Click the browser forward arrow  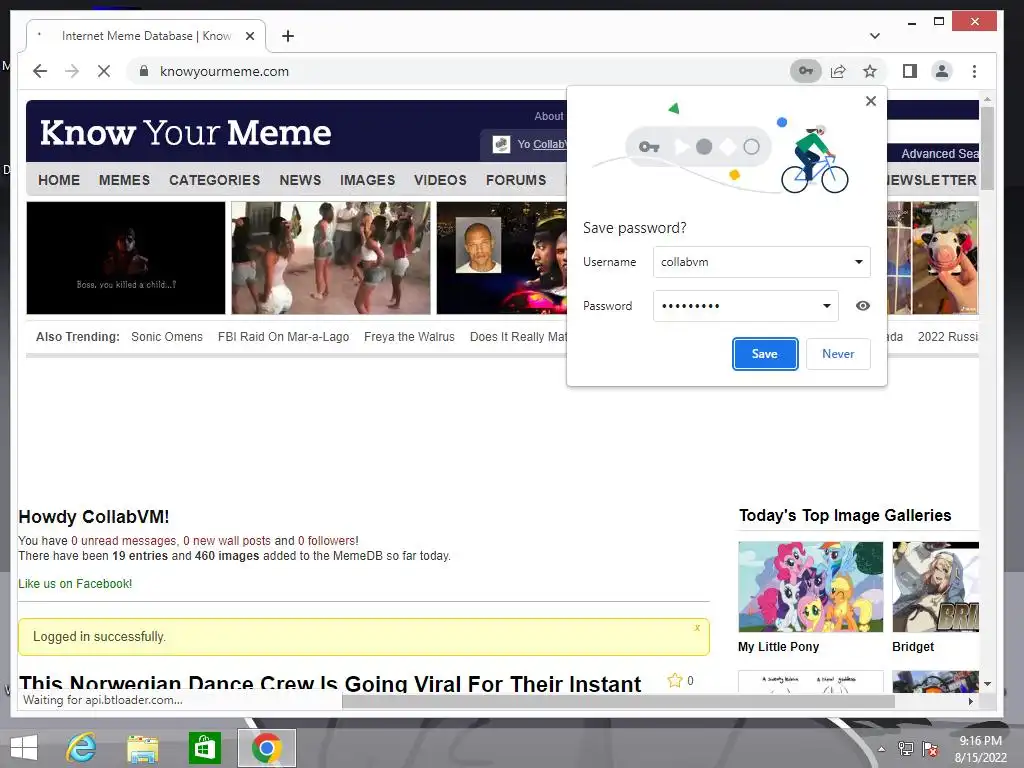[72, 71]
